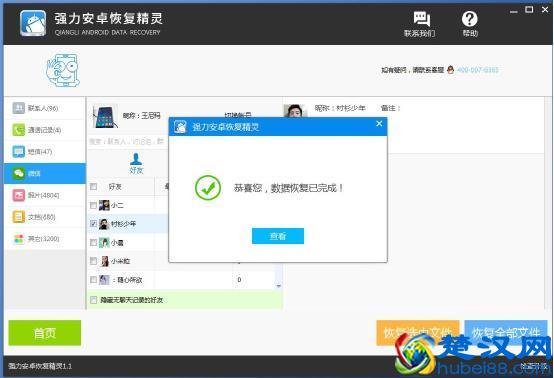554x378 pixels.
Task: Toggle the 好友 header select-all checkbox
Action: pyautogui.click(x=94, y=187)
